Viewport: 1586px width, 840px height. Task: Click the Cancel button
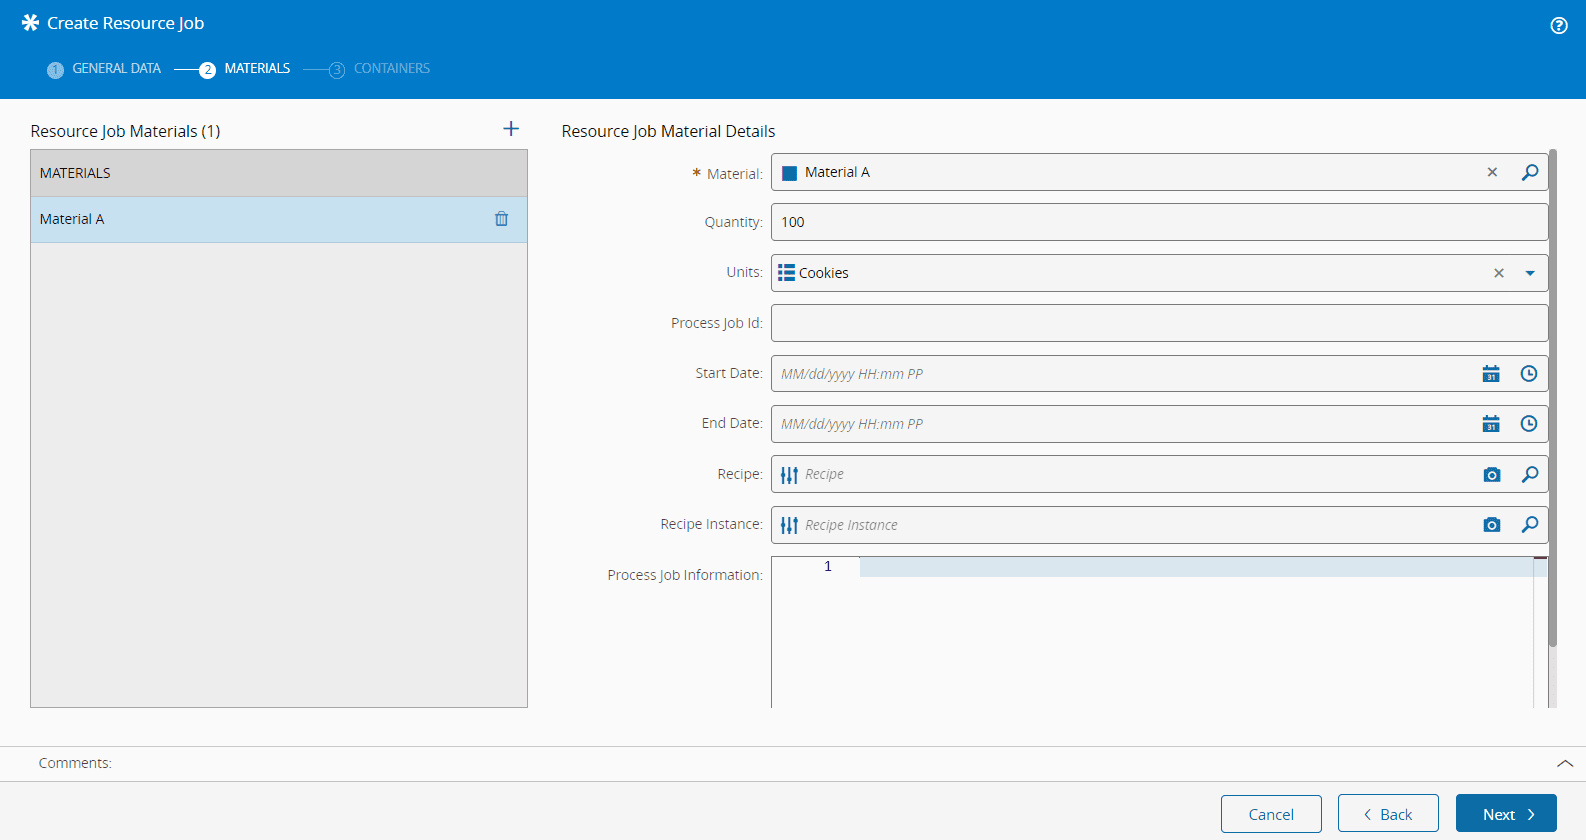click(1270, 814)
